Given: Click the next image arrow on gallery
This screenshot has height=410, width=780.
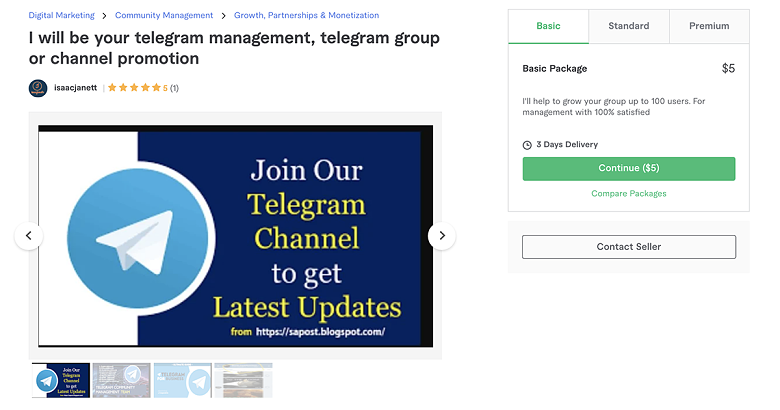Looking at the screenshot, I should pos(442,236).
